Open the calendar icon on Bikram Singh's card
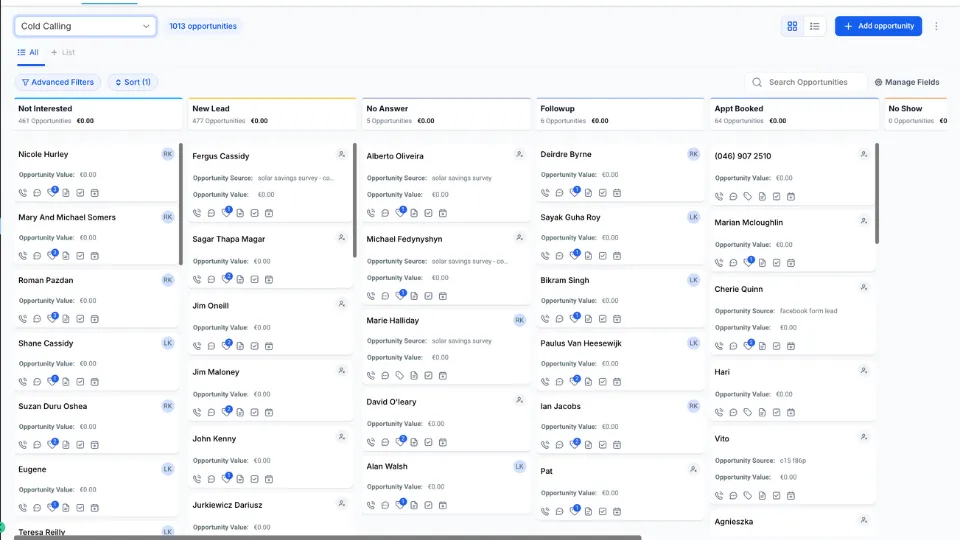Image resolution: width=960 pixels, height=540 pixels. pos(617,319)
